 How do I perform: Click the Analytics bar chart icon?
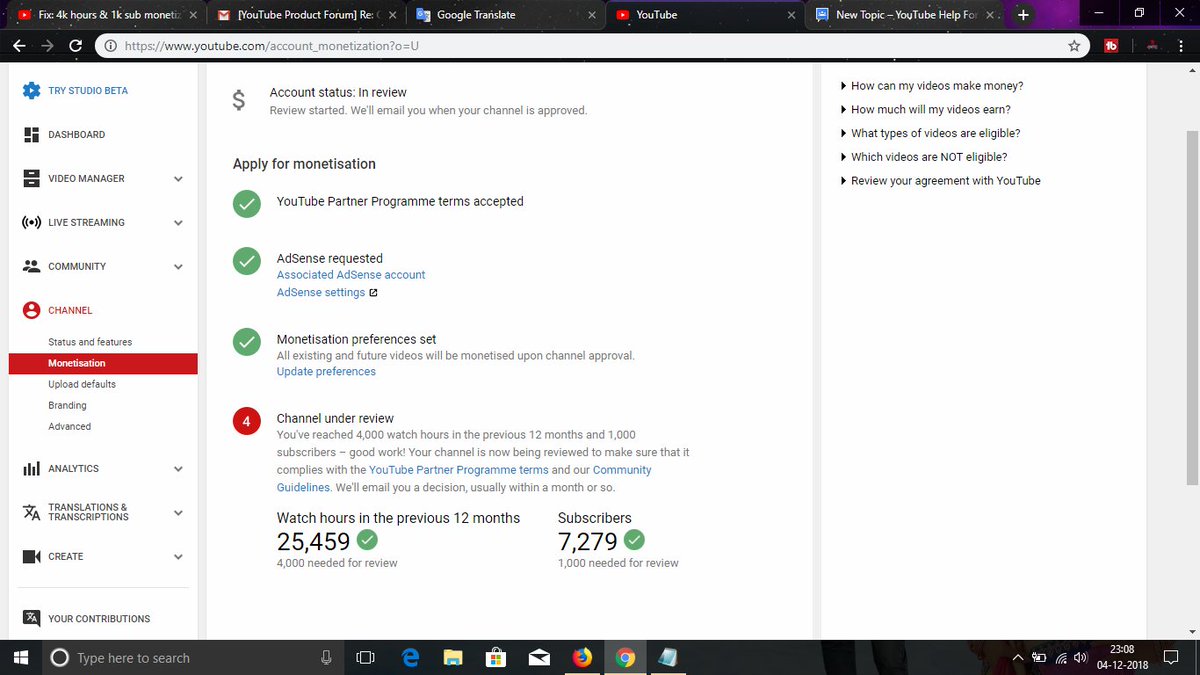[31, 468]
